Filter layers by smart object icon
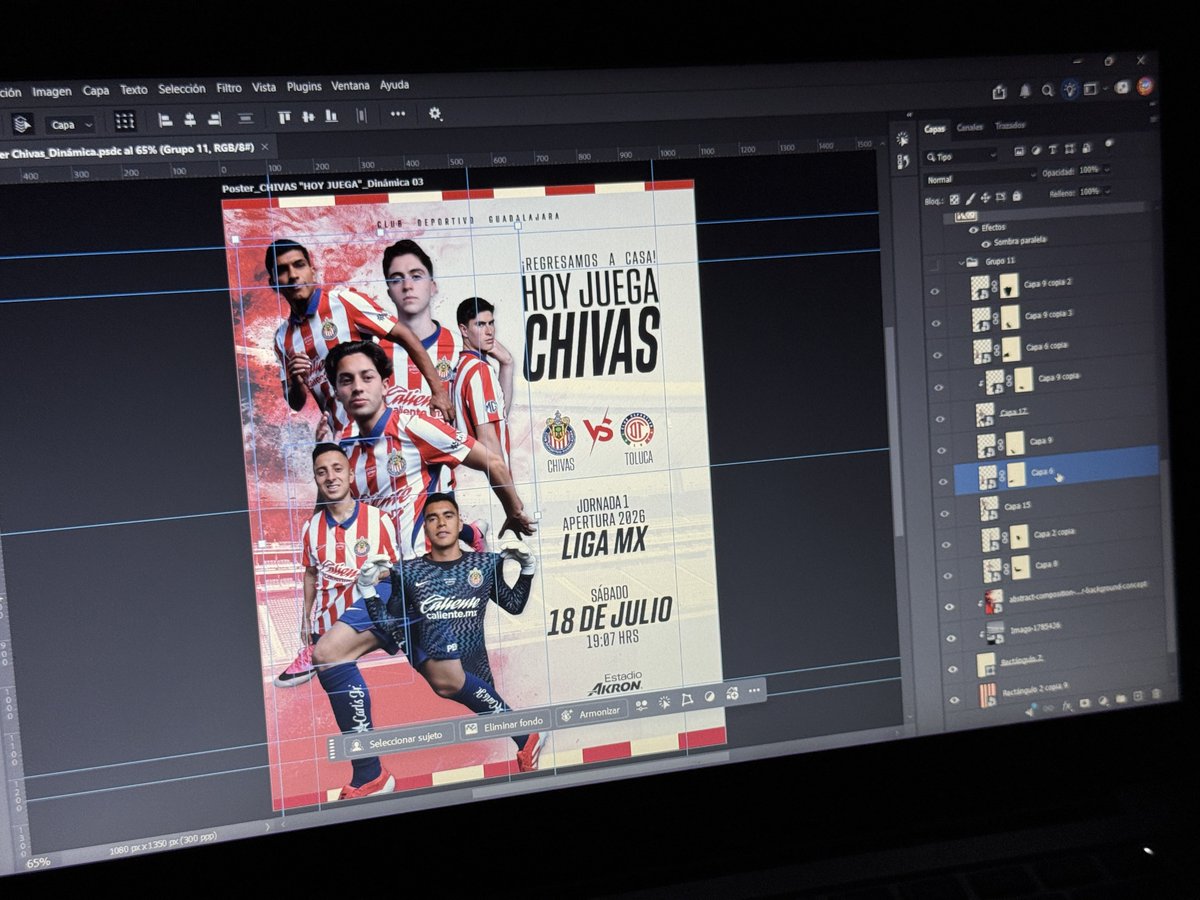 [x=1086, y=148]
